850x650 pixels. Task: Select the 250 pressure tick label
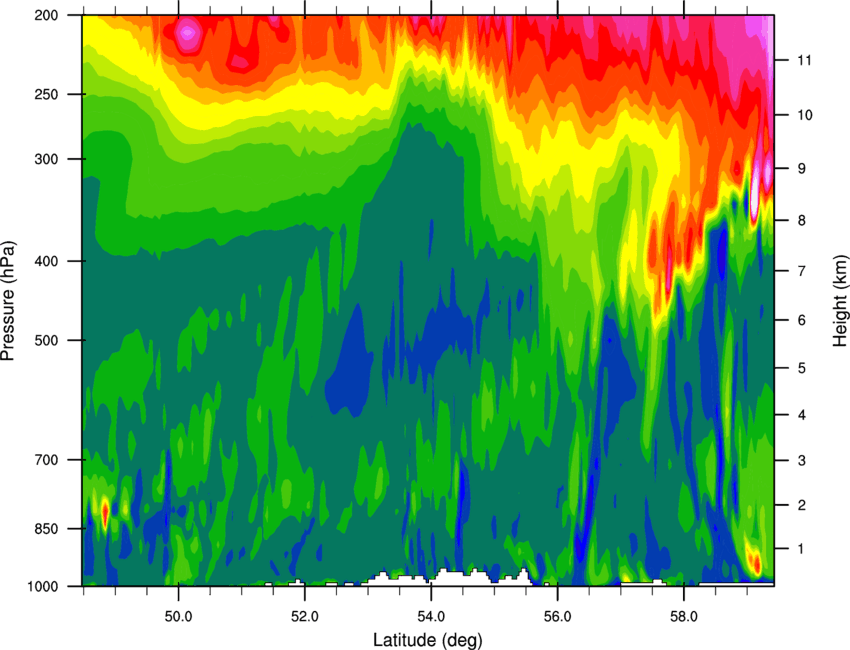pyautogui.click(x=46, y=94)
